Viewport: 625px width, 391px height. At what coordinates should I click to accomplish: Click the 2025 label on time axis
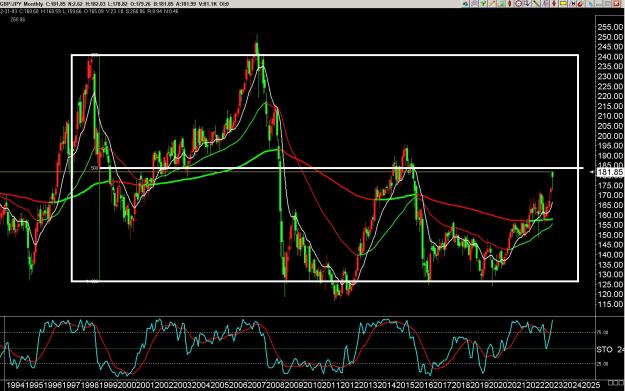click(590, 385)
